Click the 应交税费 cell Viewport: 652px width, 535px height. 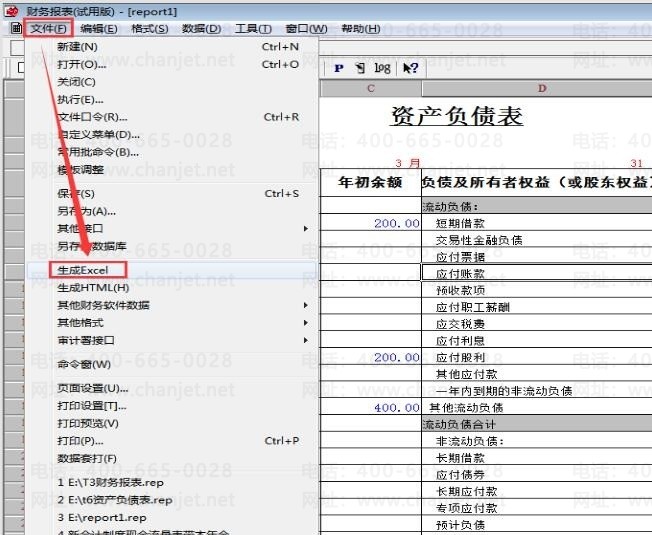pos(537,324)
